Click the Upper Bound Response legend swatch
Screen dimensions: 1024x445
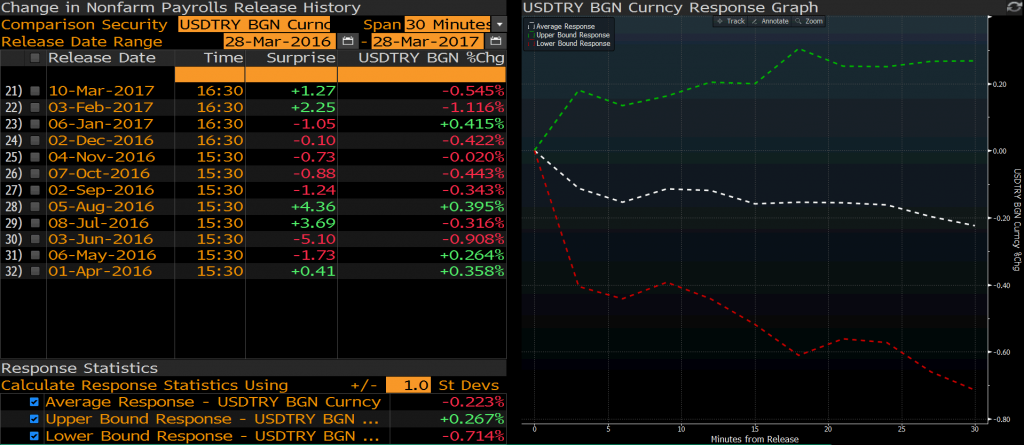531,35
